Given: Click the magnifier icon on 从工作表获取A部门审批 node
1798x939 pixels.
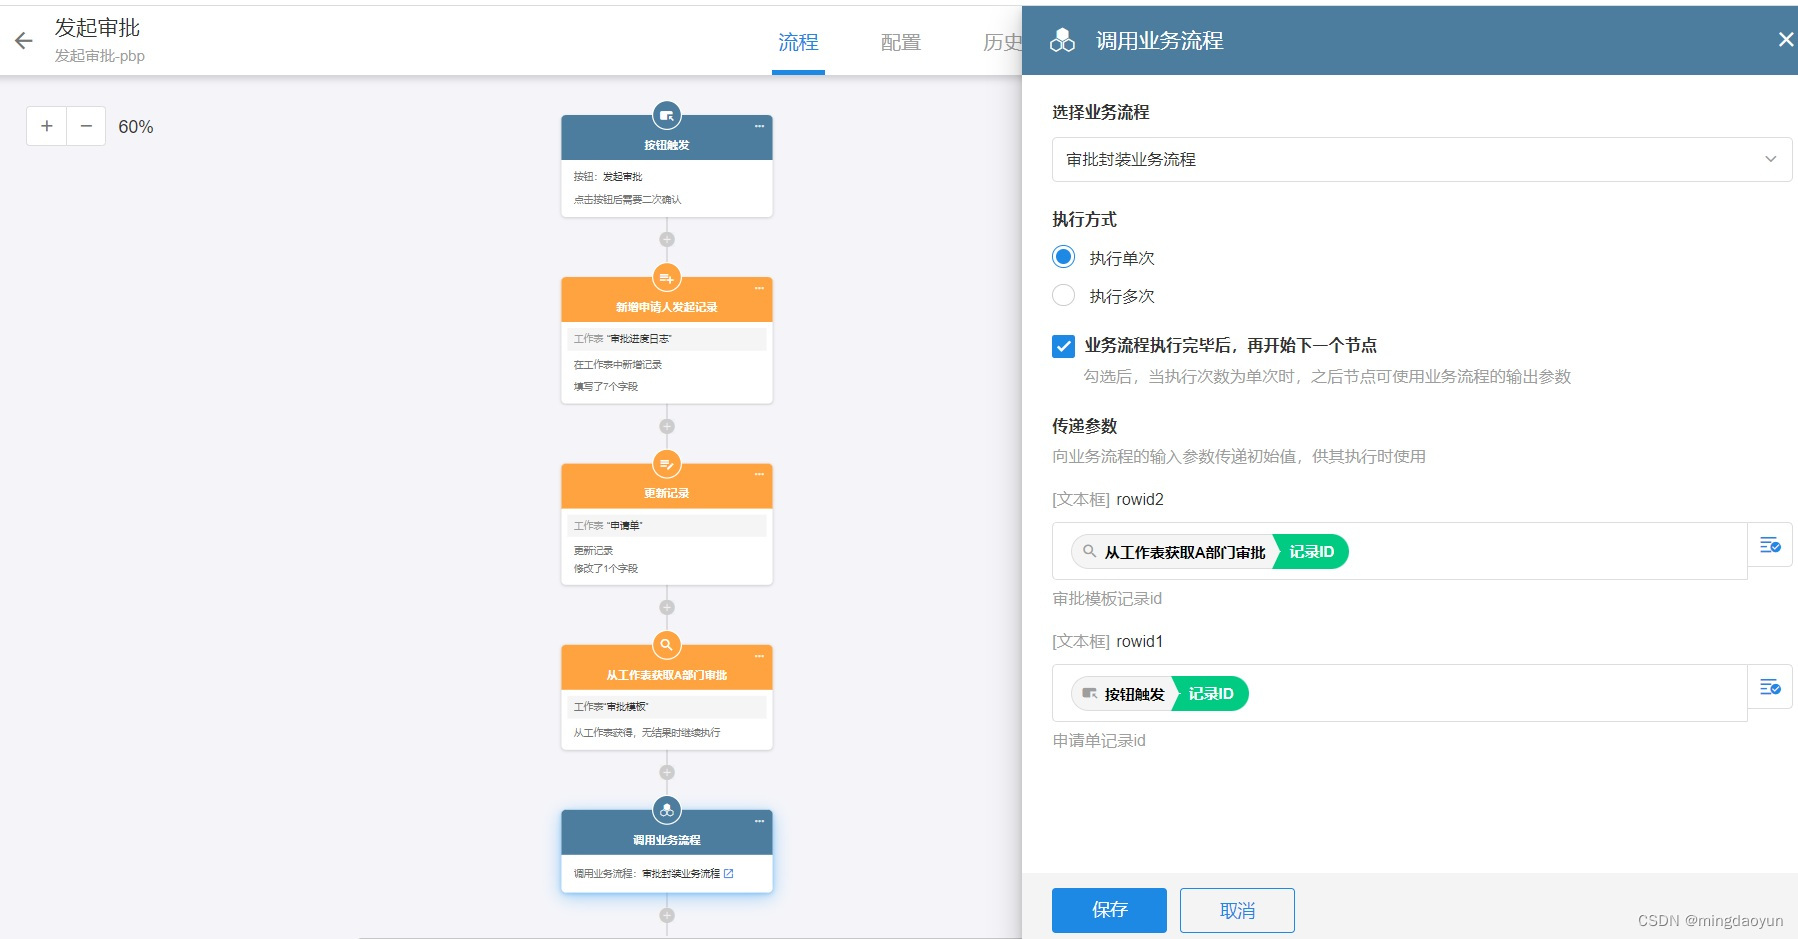Looking at the screenshot, I should coord(666,645).
